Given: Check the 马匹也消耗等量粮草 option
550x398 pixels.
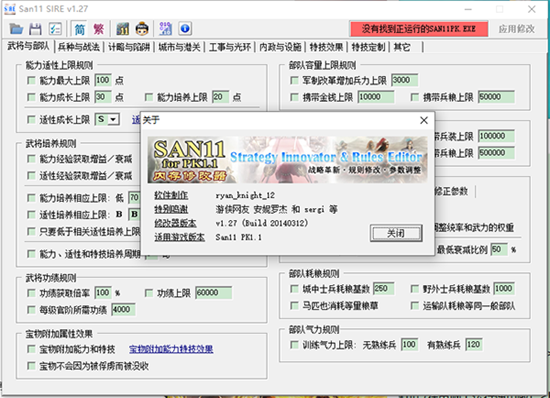Looking at the screenshot, I should point(295,305).
